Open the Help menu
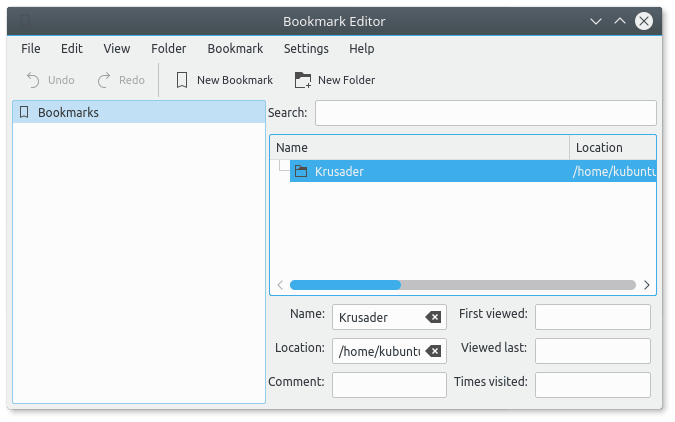Viewport: 675px width, 422px height. (362, 48)
